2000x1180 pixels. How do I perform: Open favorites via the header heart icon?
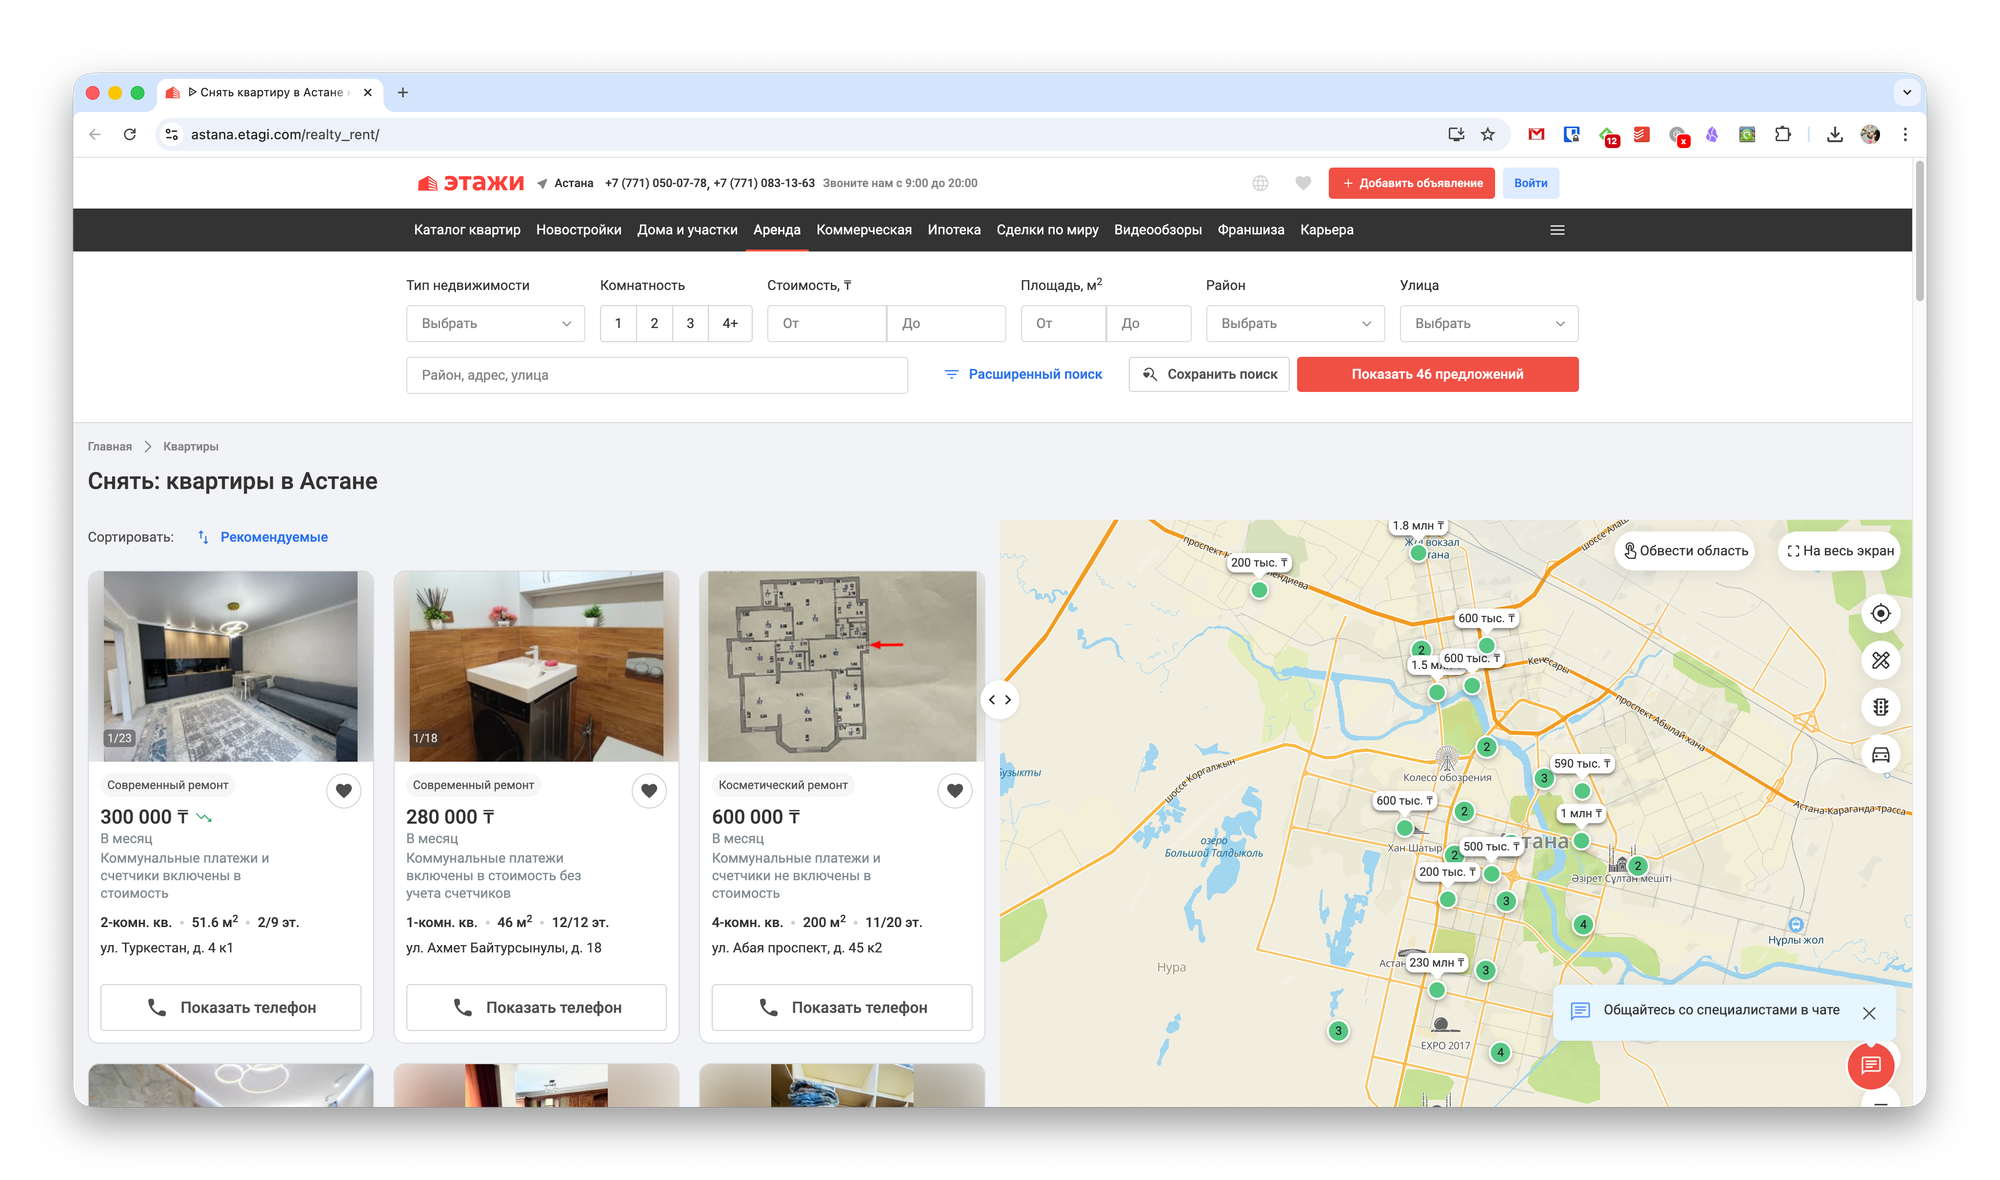1302,183
